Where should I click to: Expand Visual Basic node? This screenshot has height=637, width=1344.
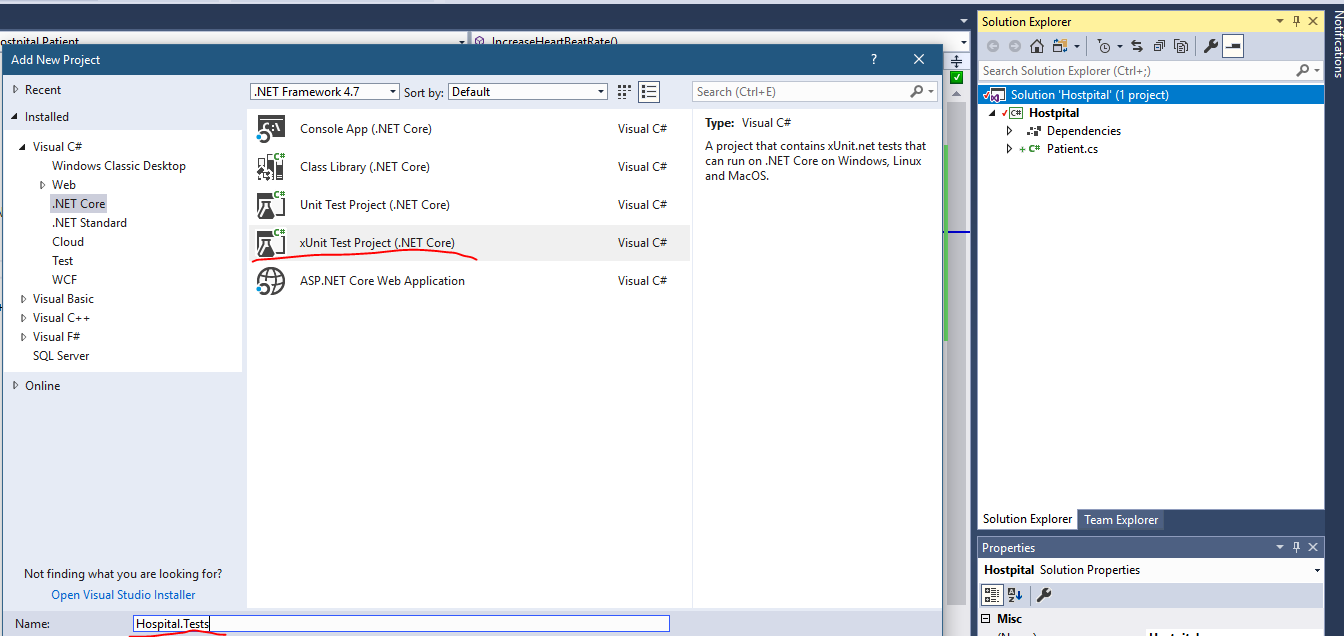[x=24, y=299]
